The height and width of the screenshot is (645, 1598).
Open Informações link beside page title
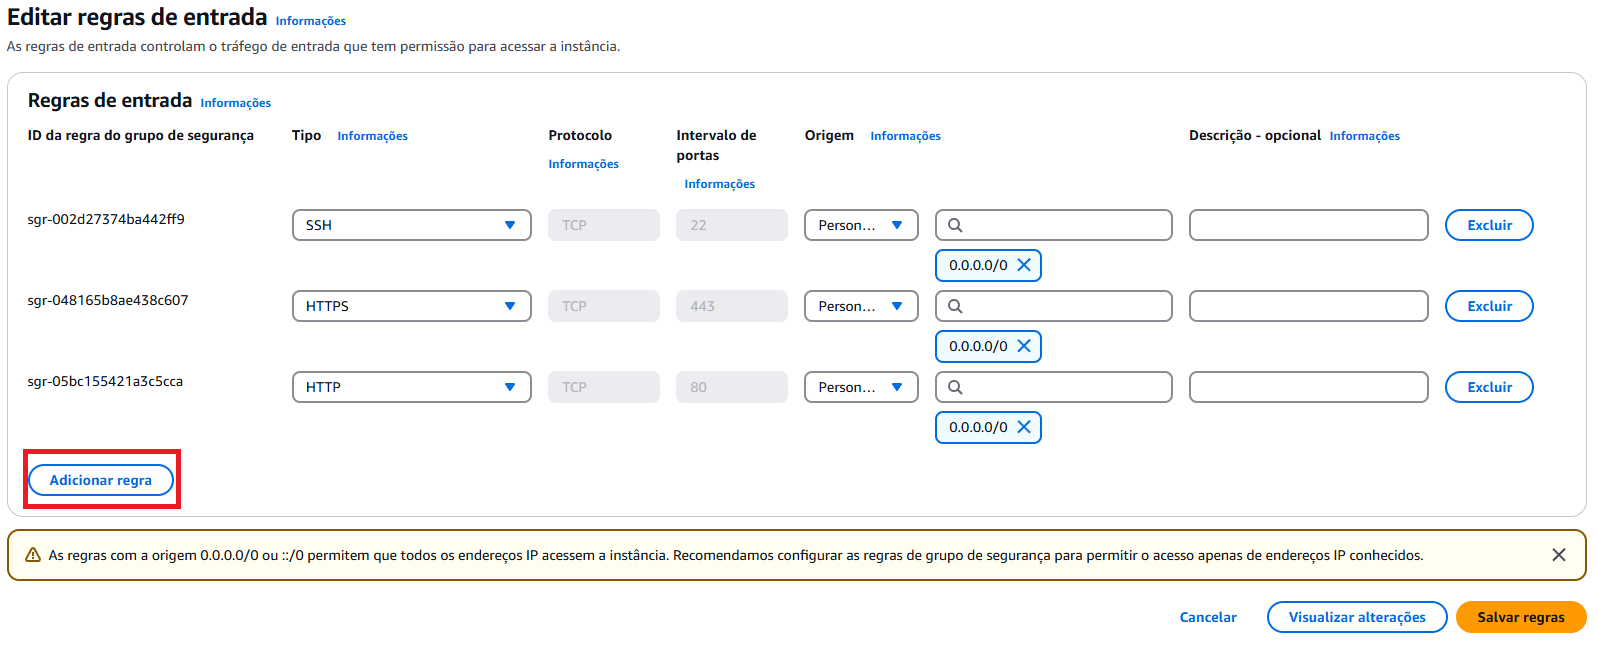pyautogui.click(x=311, y=21)
